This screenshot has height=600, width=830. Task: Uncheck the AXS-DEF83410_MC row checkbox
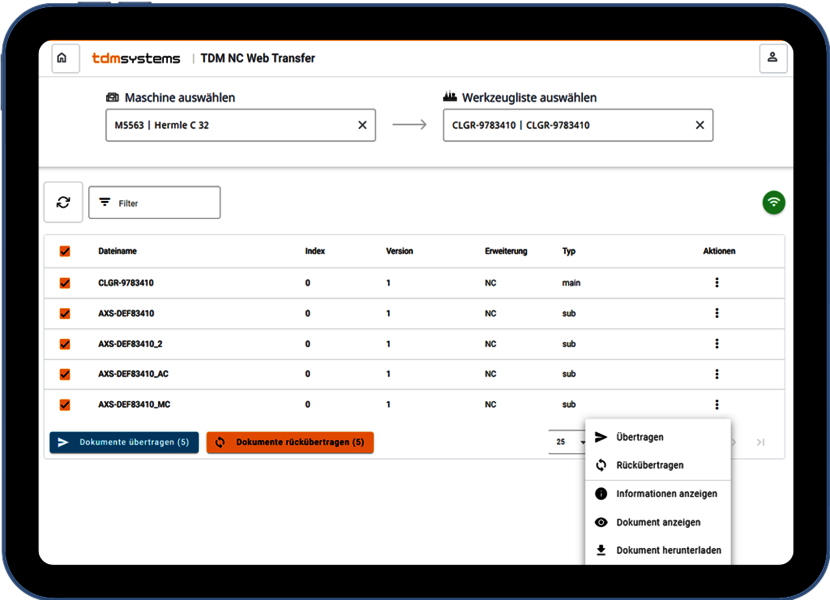pyautogui.click(x=65, y=405)
